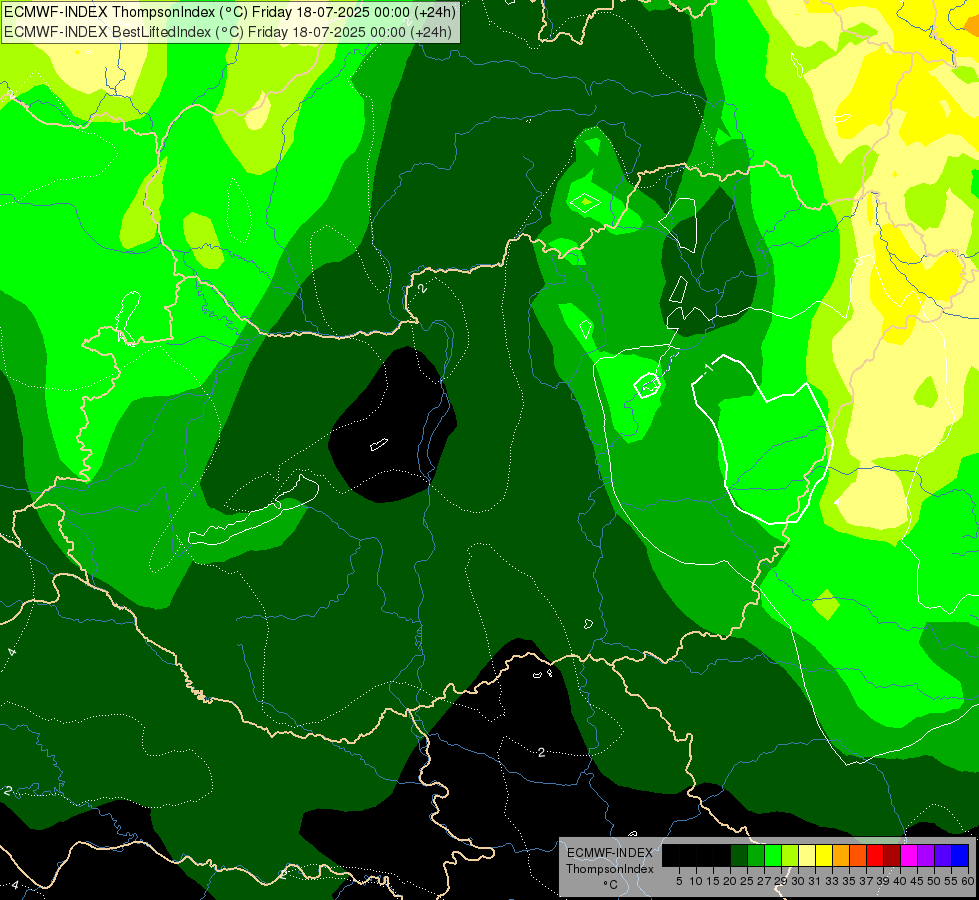Screen dimensions: 979x900
Task: Click the legend tick value 25
Action: point(747,881)
